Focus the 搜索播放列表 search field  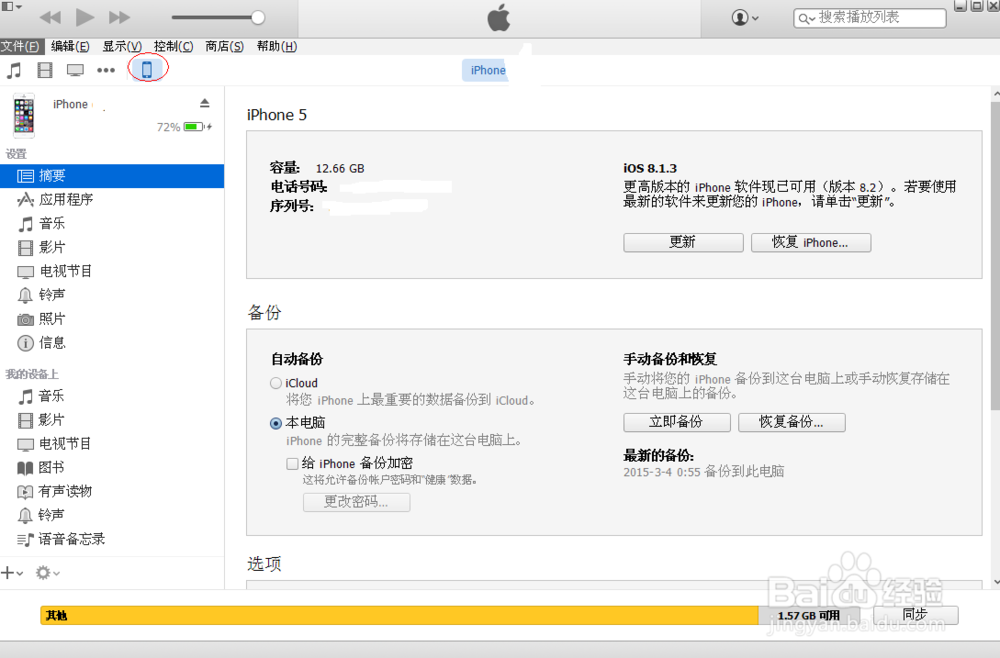pos(870,18)
